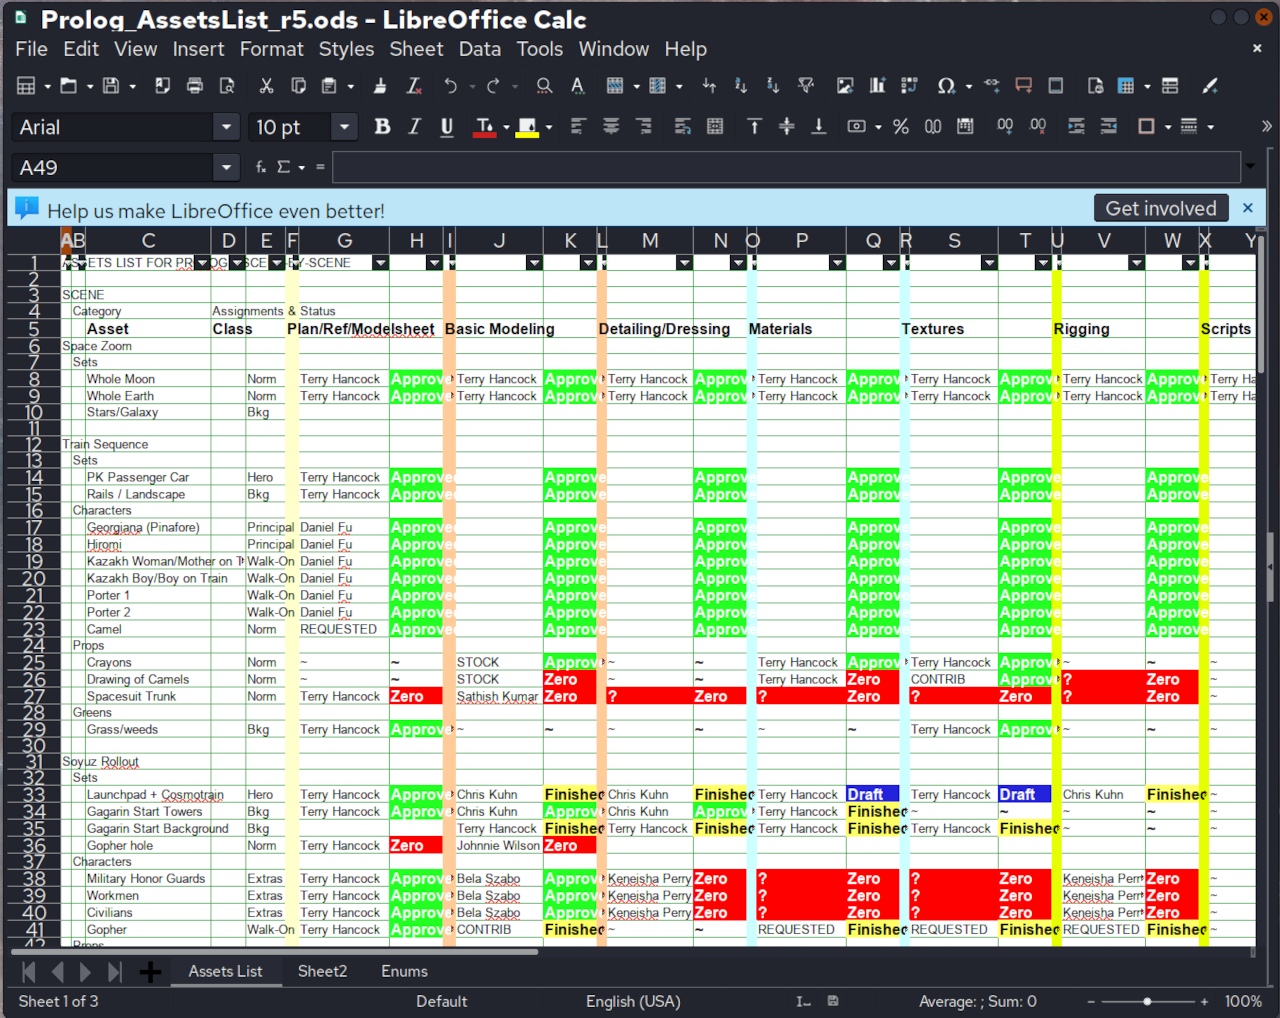
Task: Click the AutoFilter funnel icon
Action: coord(805,86)
